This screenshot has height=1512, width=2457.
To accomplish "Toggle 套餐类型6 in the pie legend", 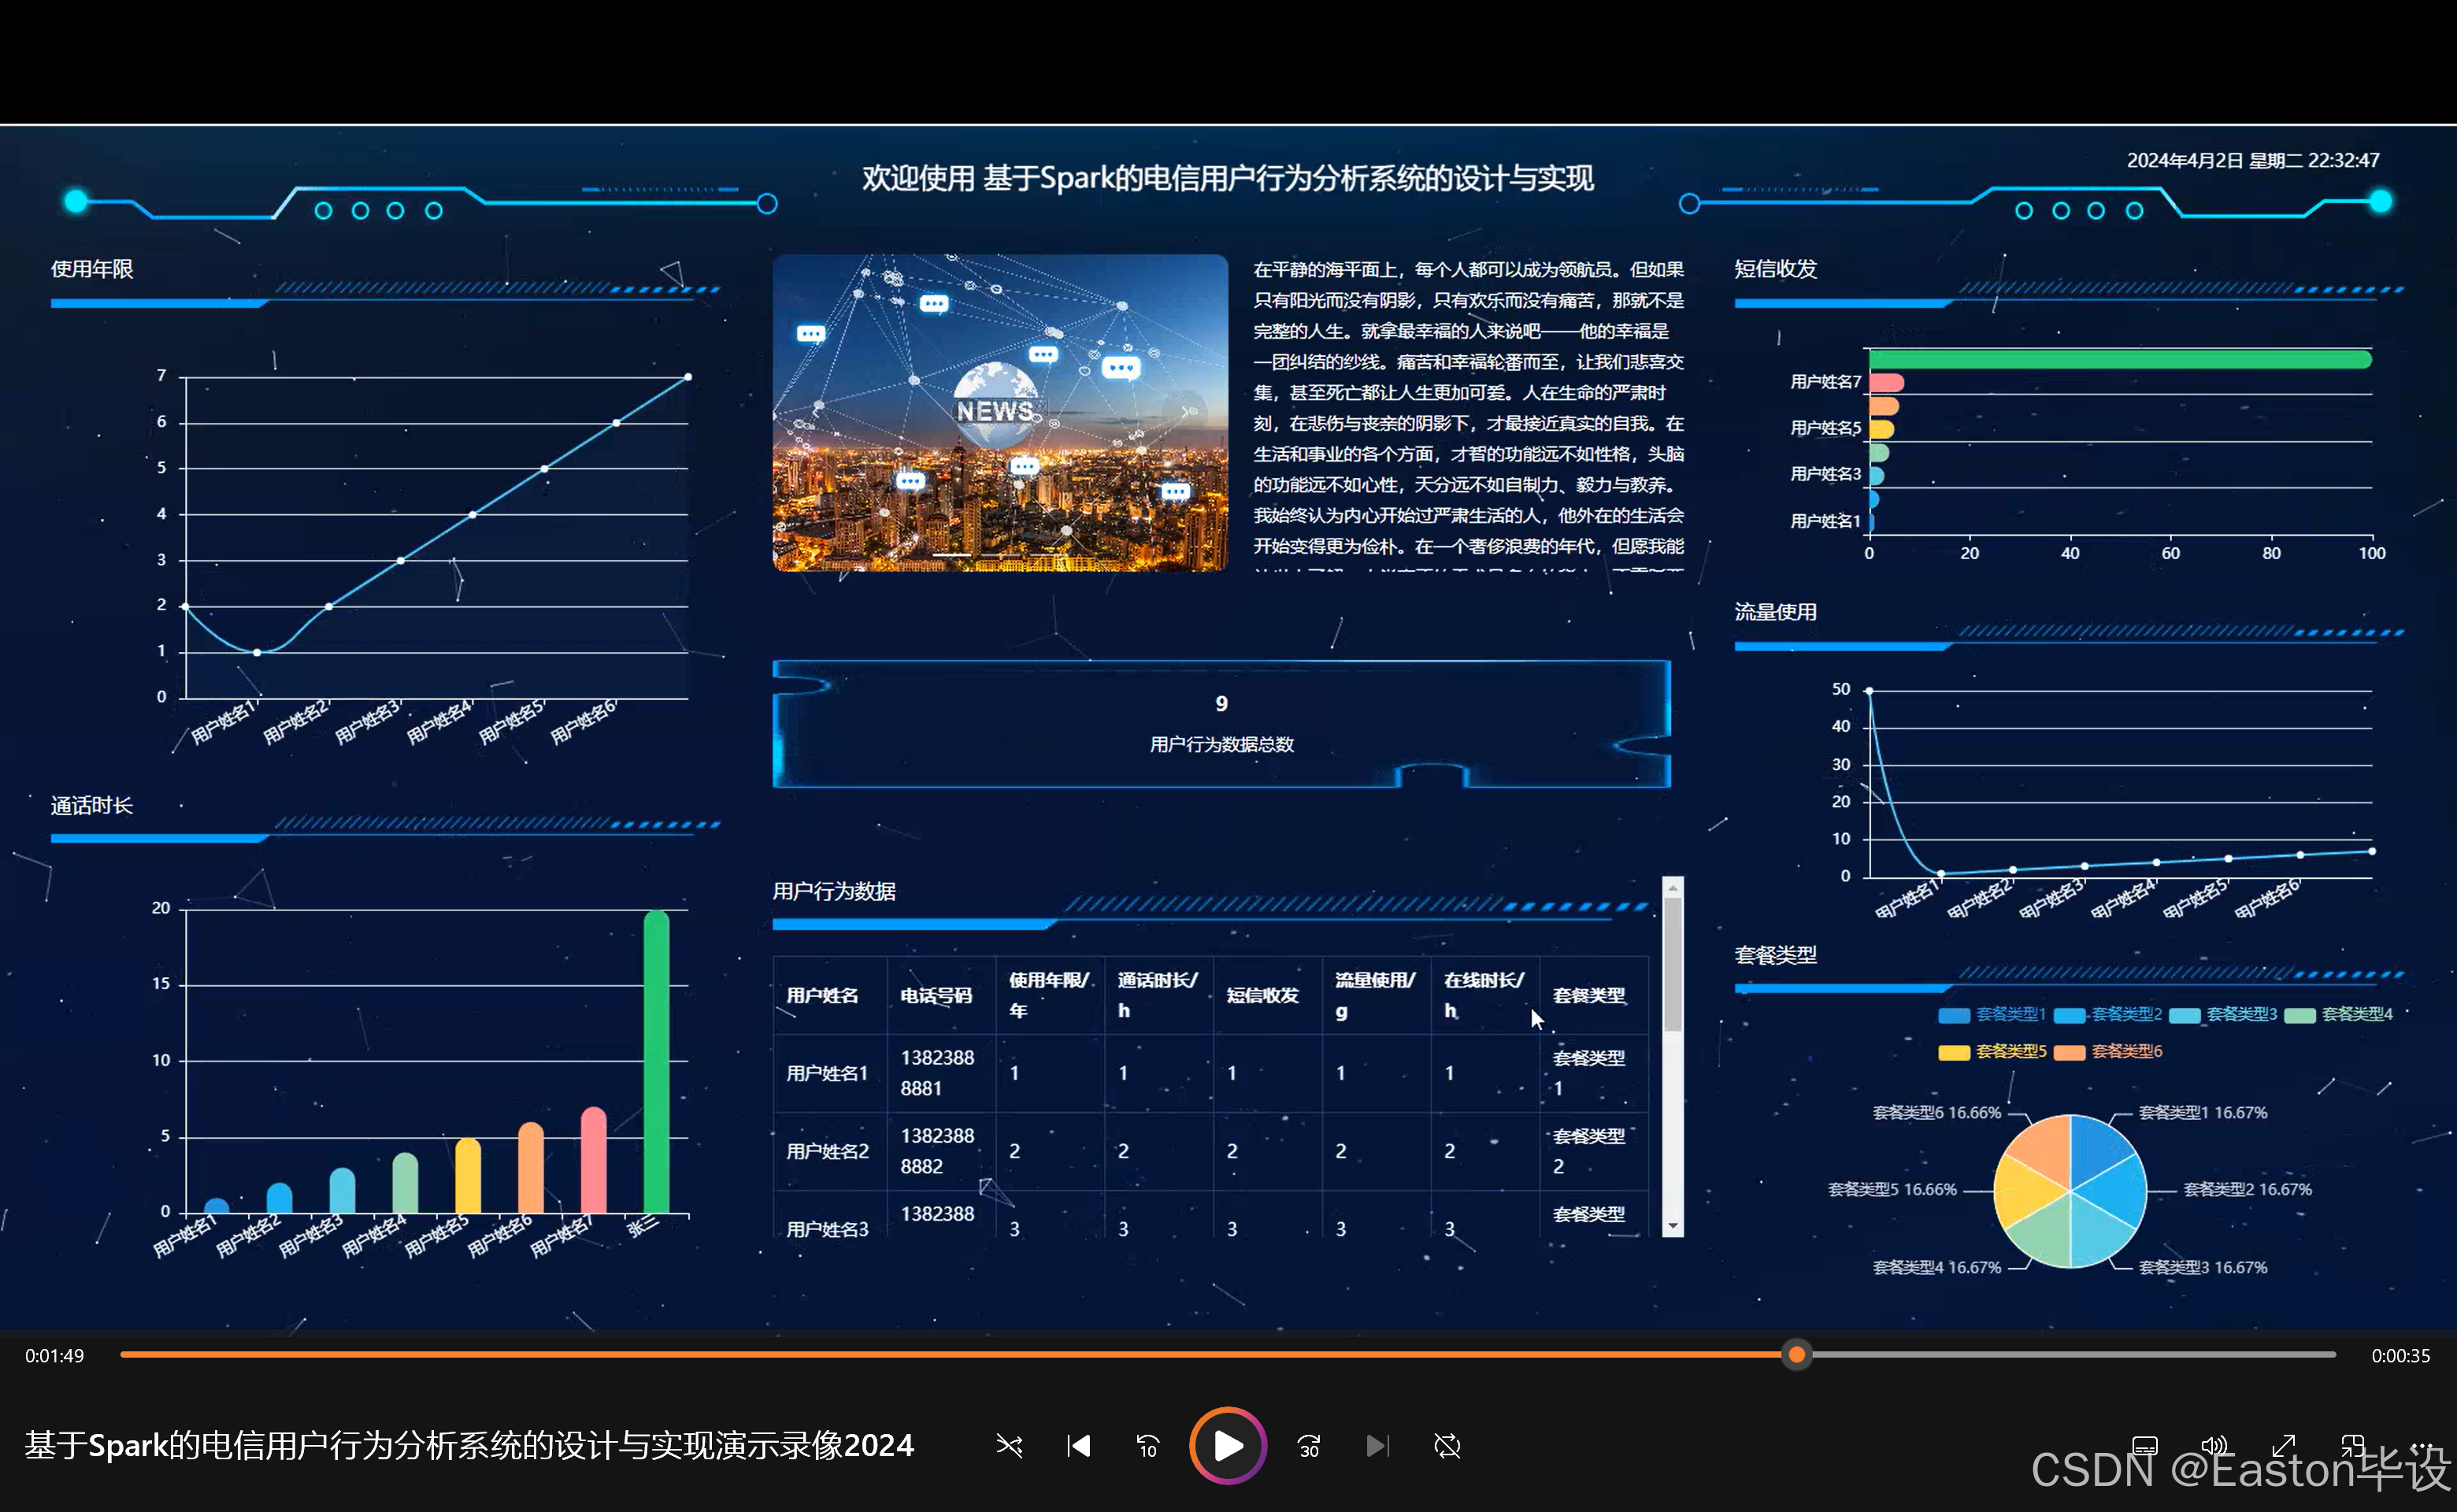I will pyautogui.click(x=2108, y=1051).
